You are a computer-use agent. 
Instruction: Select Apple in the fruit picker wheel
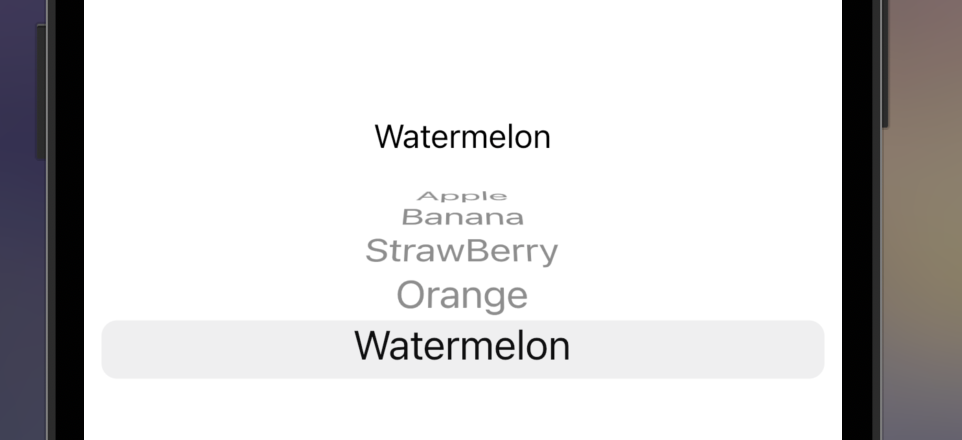click(462, 196)
